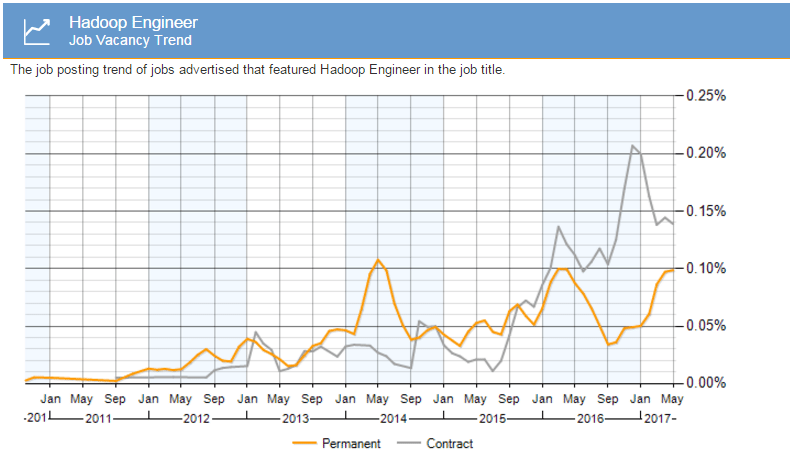795x459 pixels.
Task: Click the 0.25% y-axis label
Action: (x=706, y=95)
